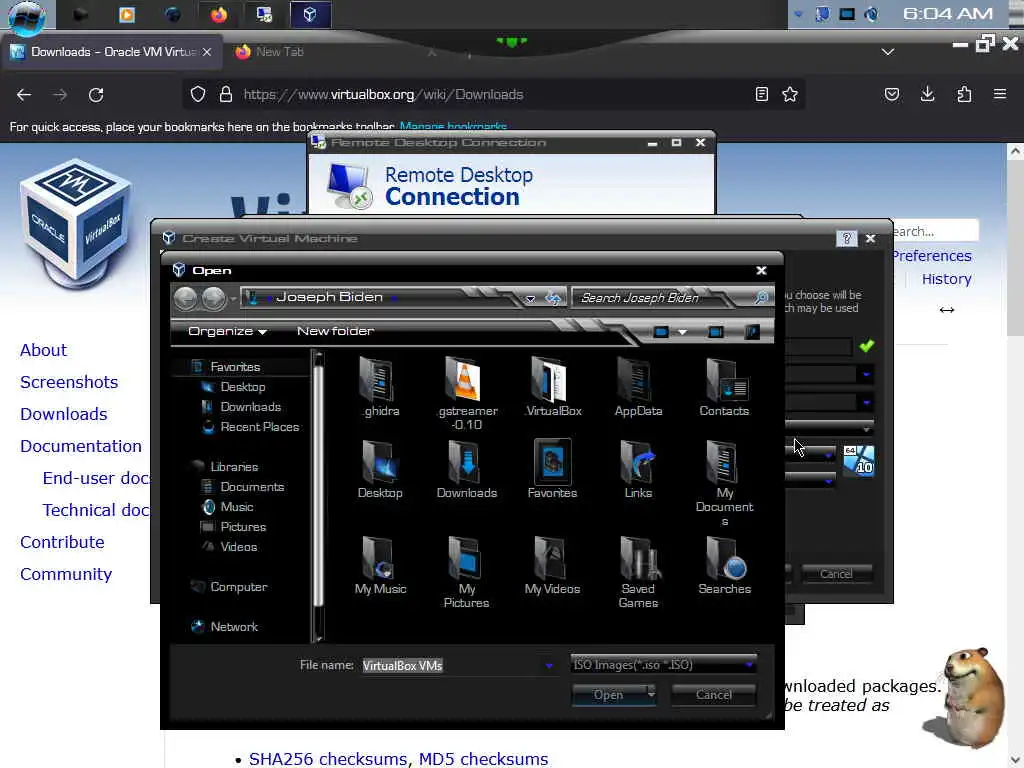Open Firefox extensions icon

[x=964, y=95]
